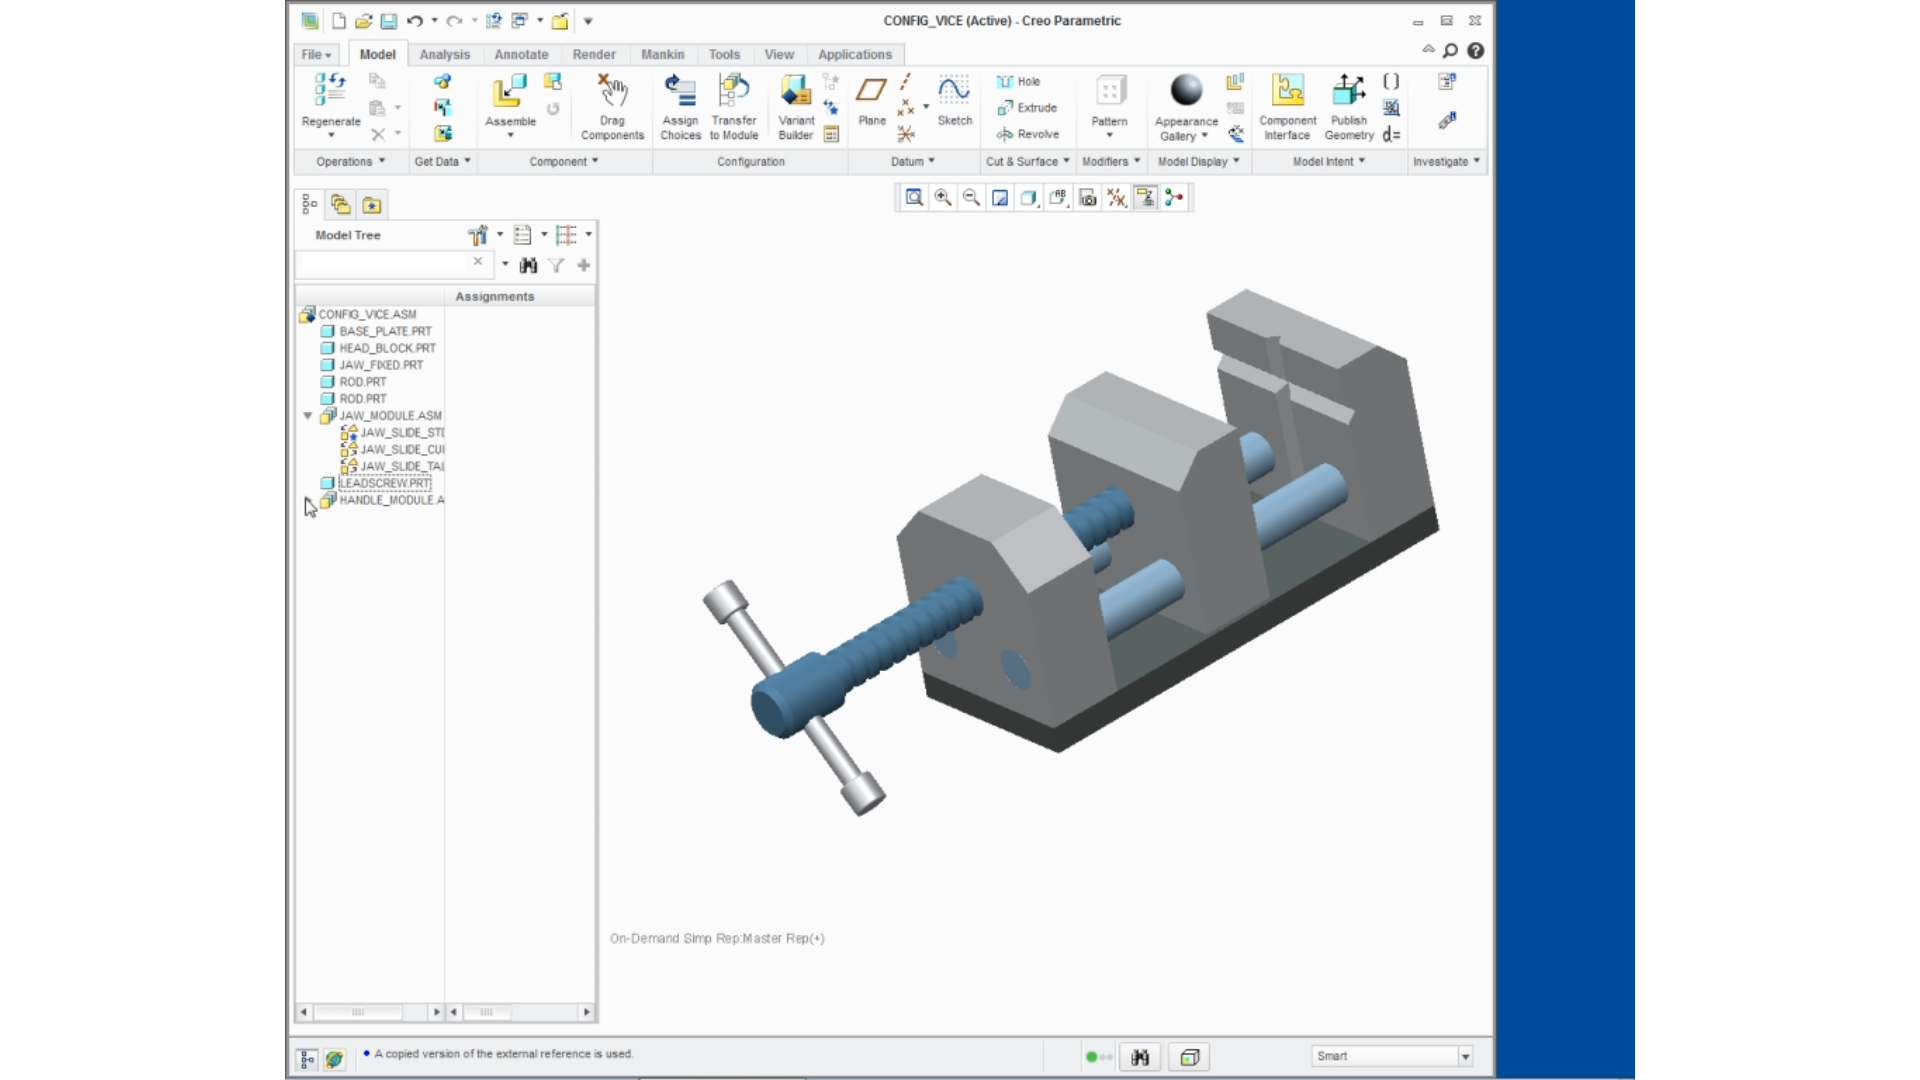The height and width of the screenshot is (1080, 1920).
Task: Click the Publish Geometry icon
Action: 1348,90
